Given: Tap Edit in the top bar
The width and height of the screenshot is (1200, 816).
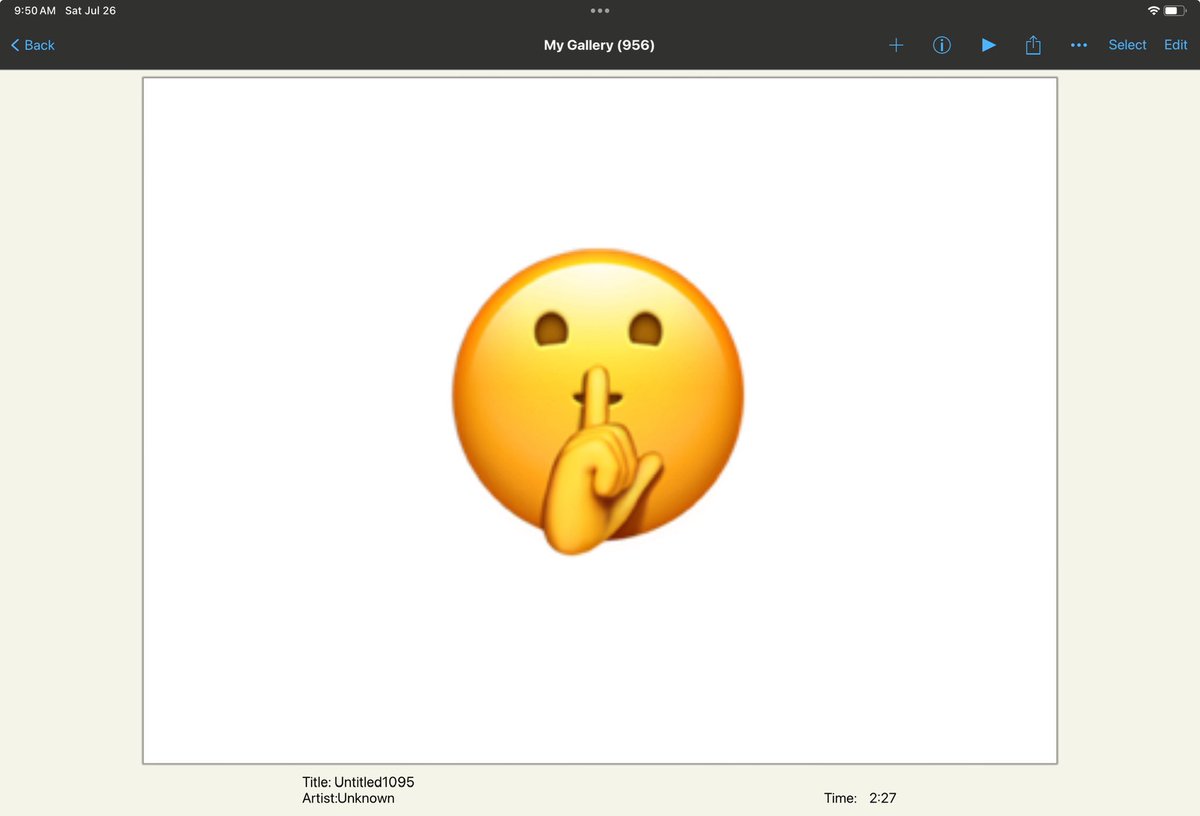Looking at the screenshot, I should [x=1175, y=45].
